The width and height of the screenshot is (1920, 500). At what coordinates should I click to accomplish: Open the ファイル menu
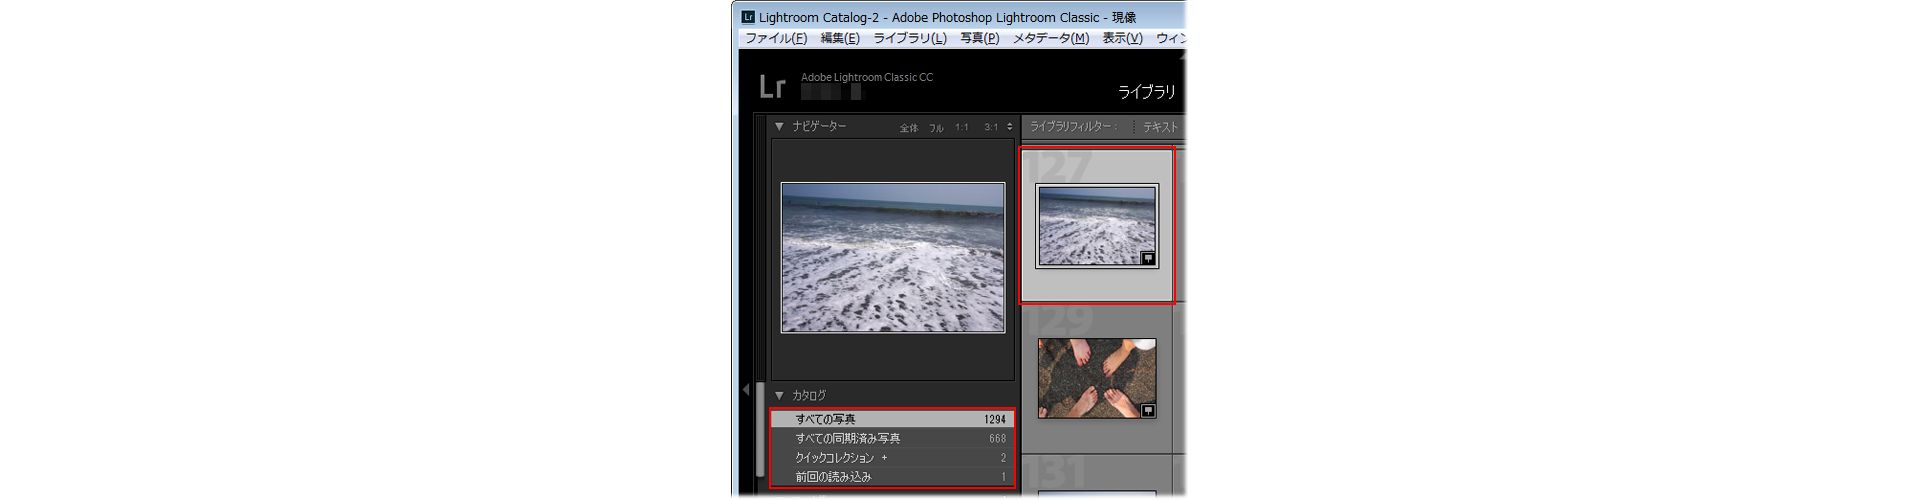pyautogui.click(x=776, y=38)
